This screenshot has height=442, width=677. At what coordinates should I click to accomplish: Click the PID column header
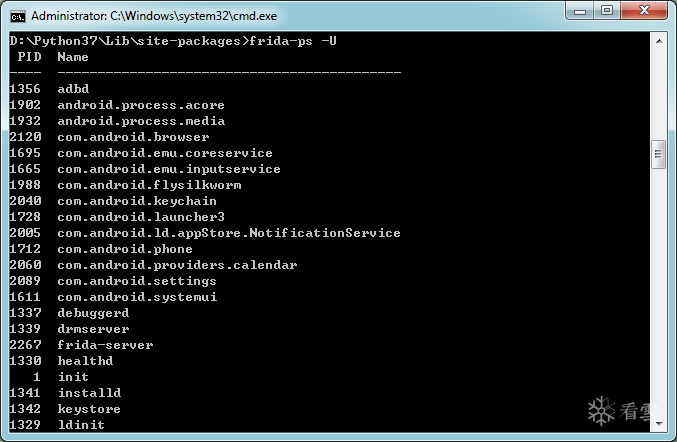(x=29, y=57)
